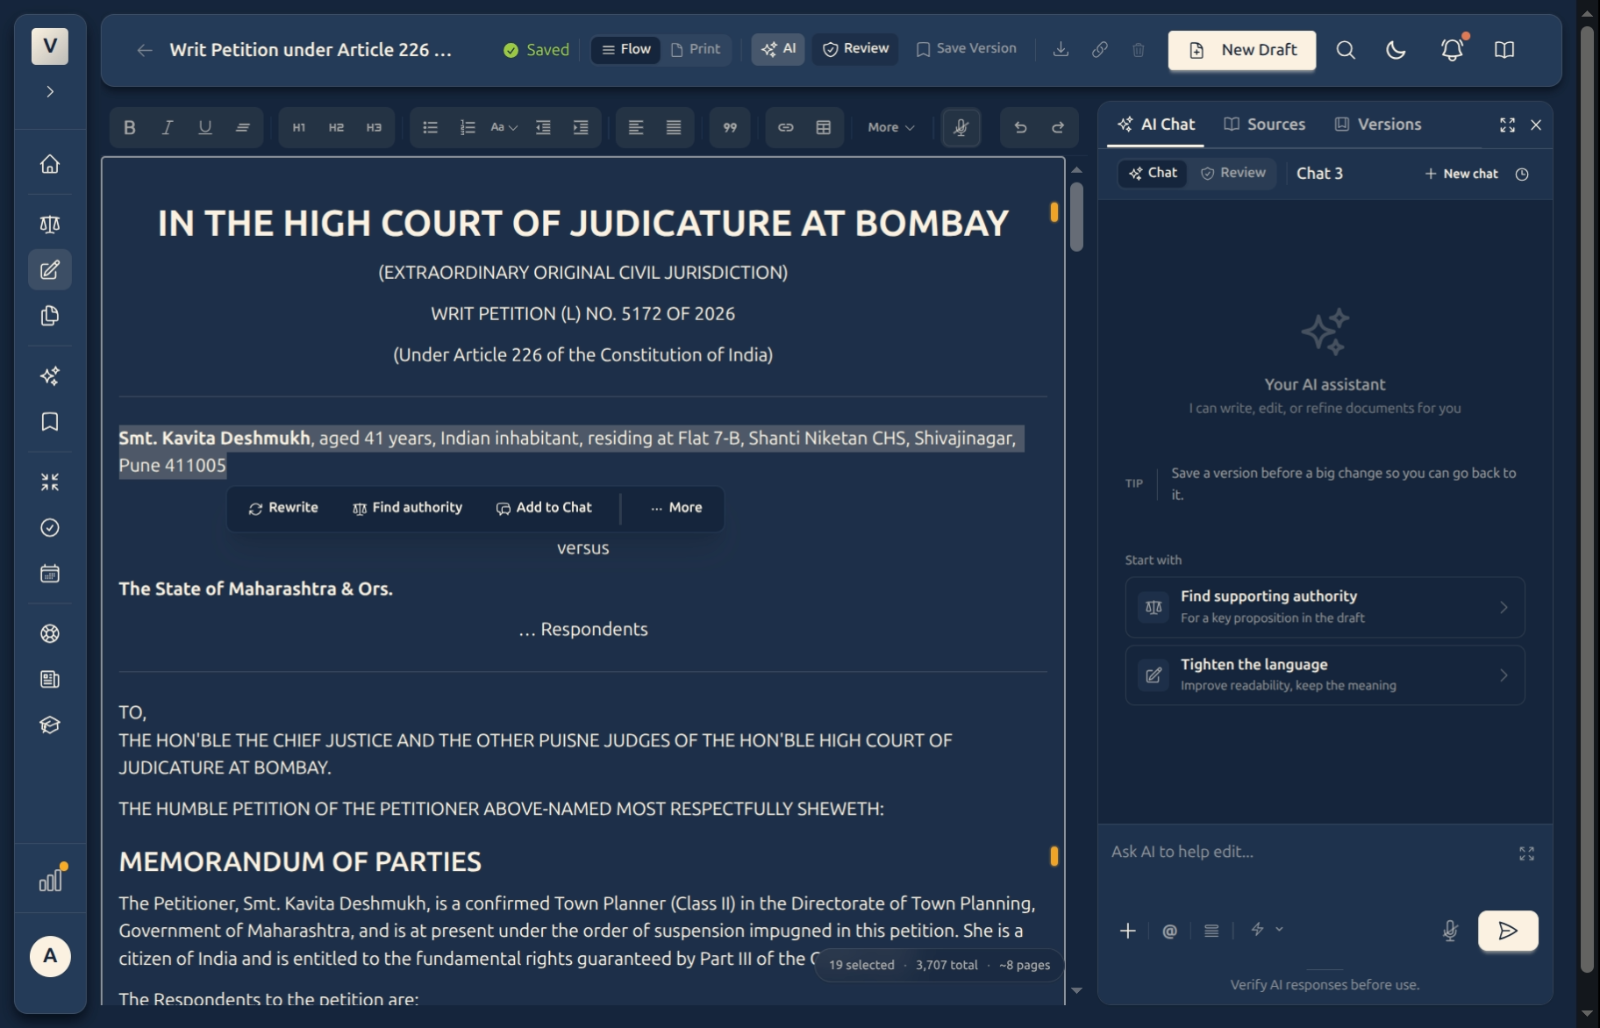1600x1028 pixels.
Task: Open Home in the sidebar
Action: tap(50, 164)
